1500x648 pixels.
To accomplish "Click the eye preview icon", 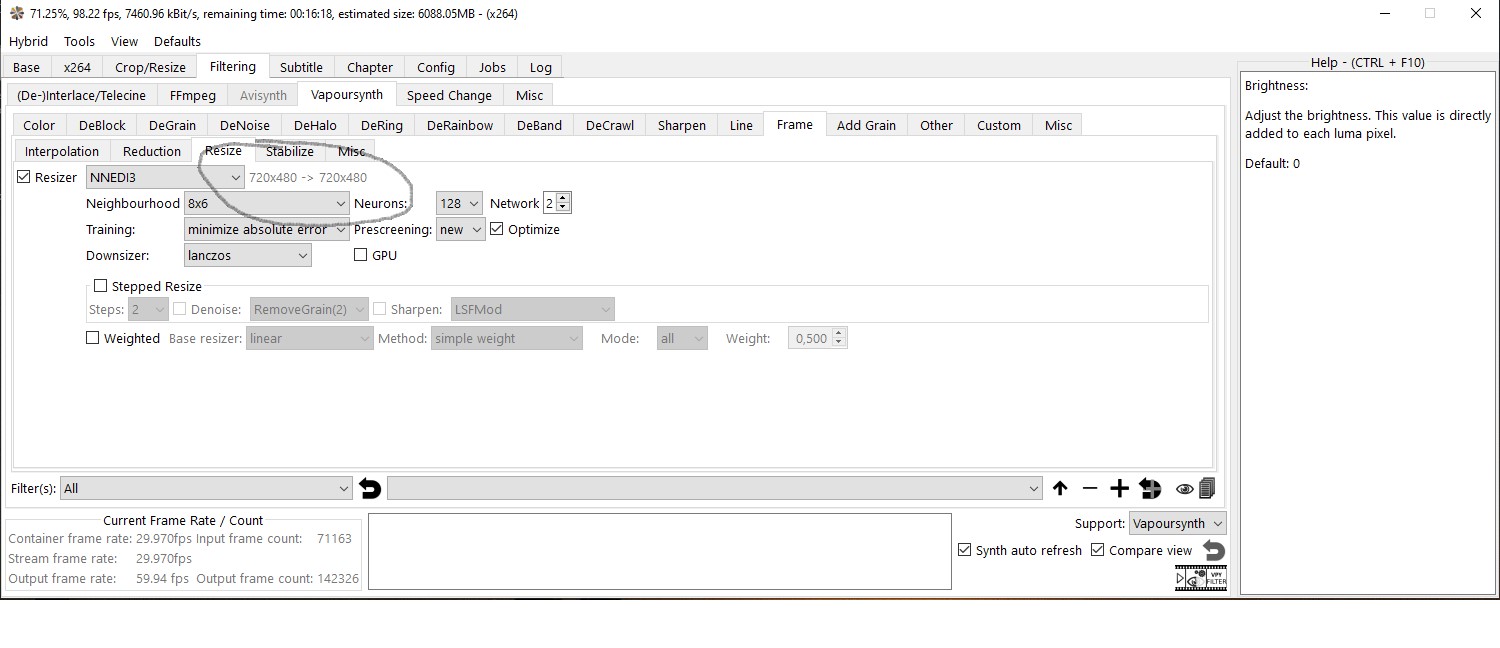I will [x=1184, y=489].
